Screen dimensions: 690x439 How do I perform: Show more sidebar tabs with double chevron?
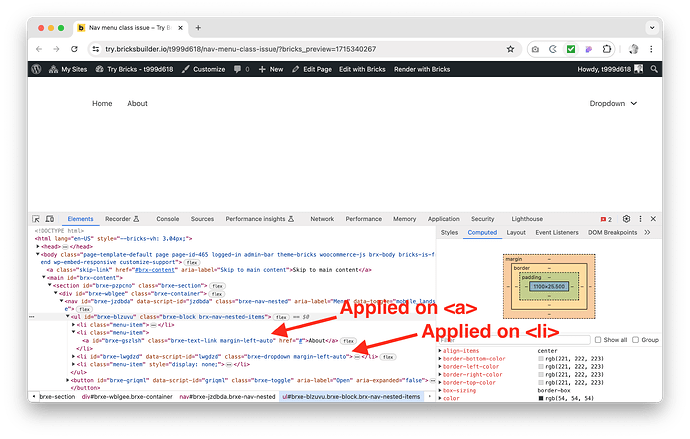coord(647,232)
